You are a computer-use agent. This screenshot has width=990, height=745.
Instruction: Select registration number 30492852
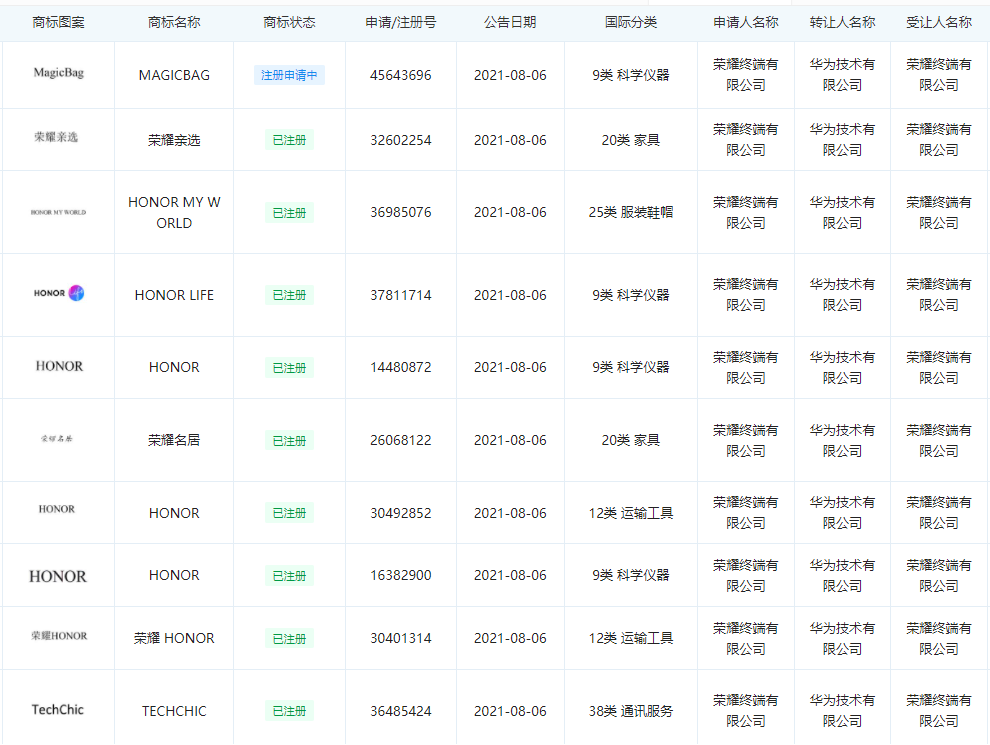[x=401, y=513]
